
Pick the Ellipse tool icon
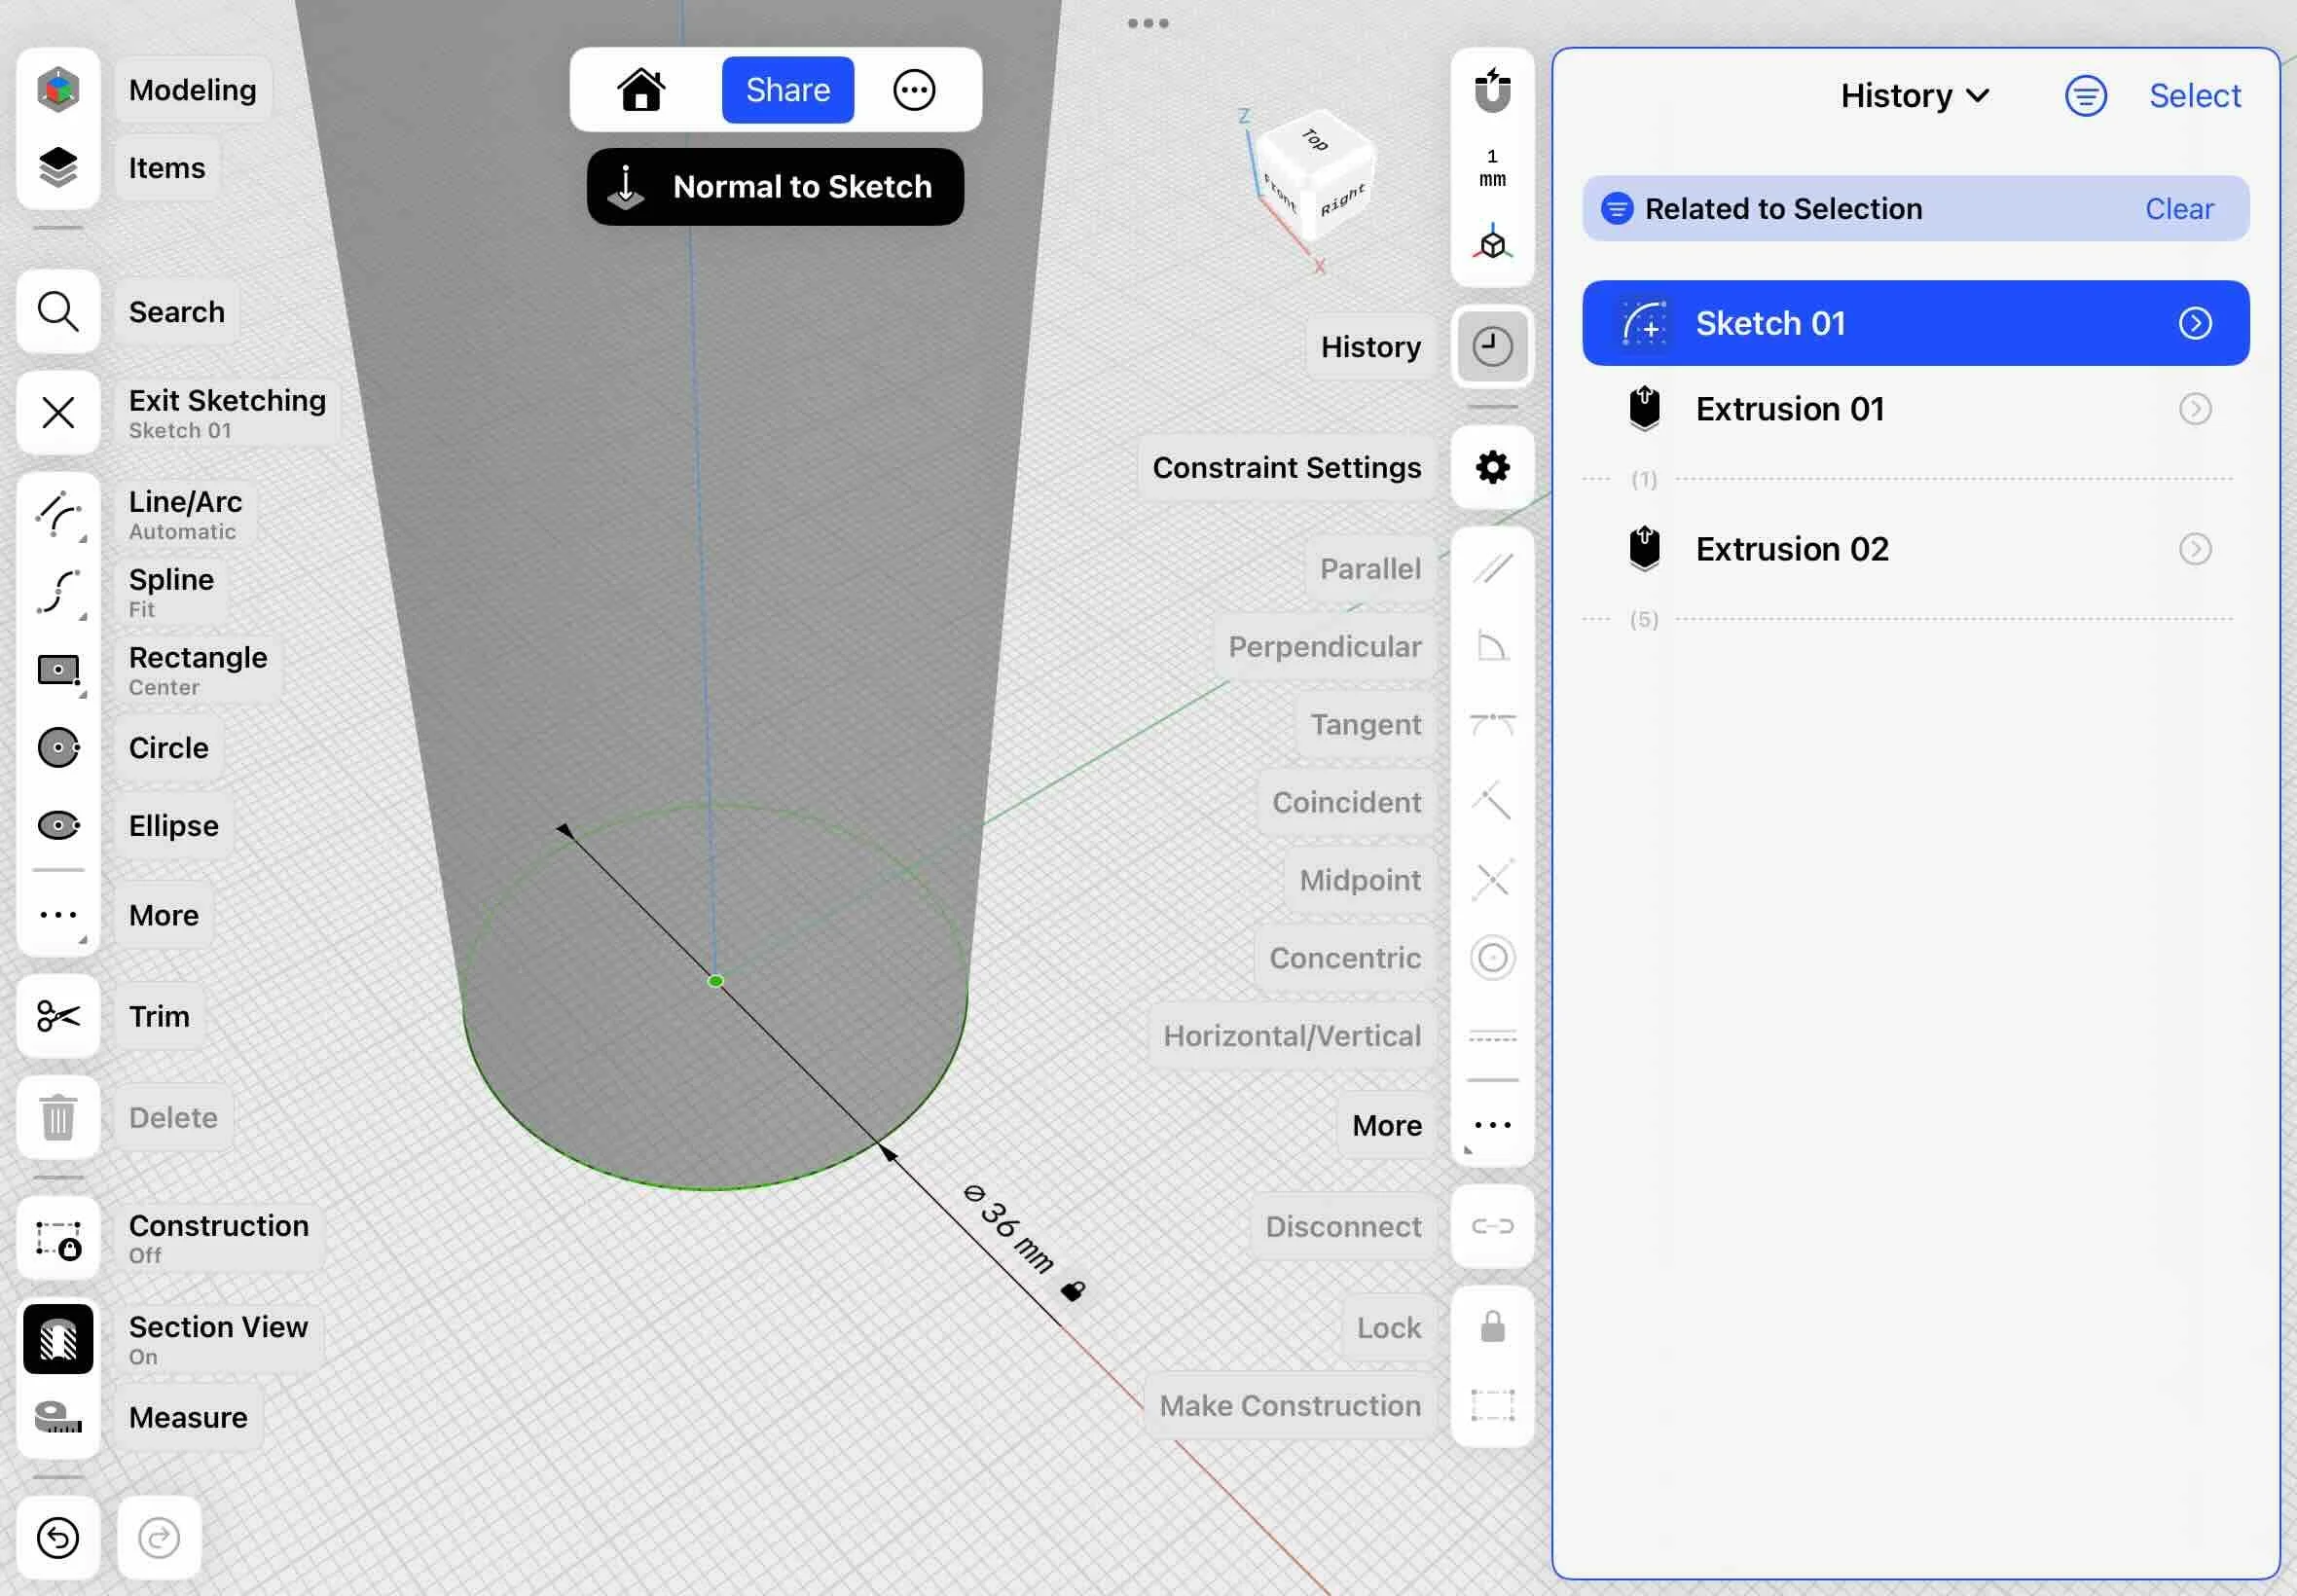[58, 825]
